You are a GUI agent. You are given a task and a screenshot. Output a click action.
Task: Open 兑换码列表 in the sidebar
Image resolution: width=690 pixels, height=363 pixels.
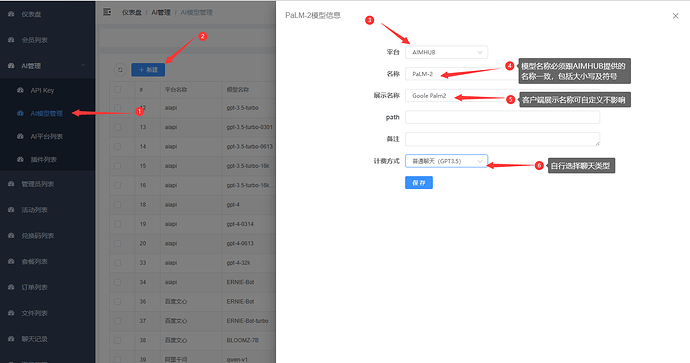tap(37, 236)
